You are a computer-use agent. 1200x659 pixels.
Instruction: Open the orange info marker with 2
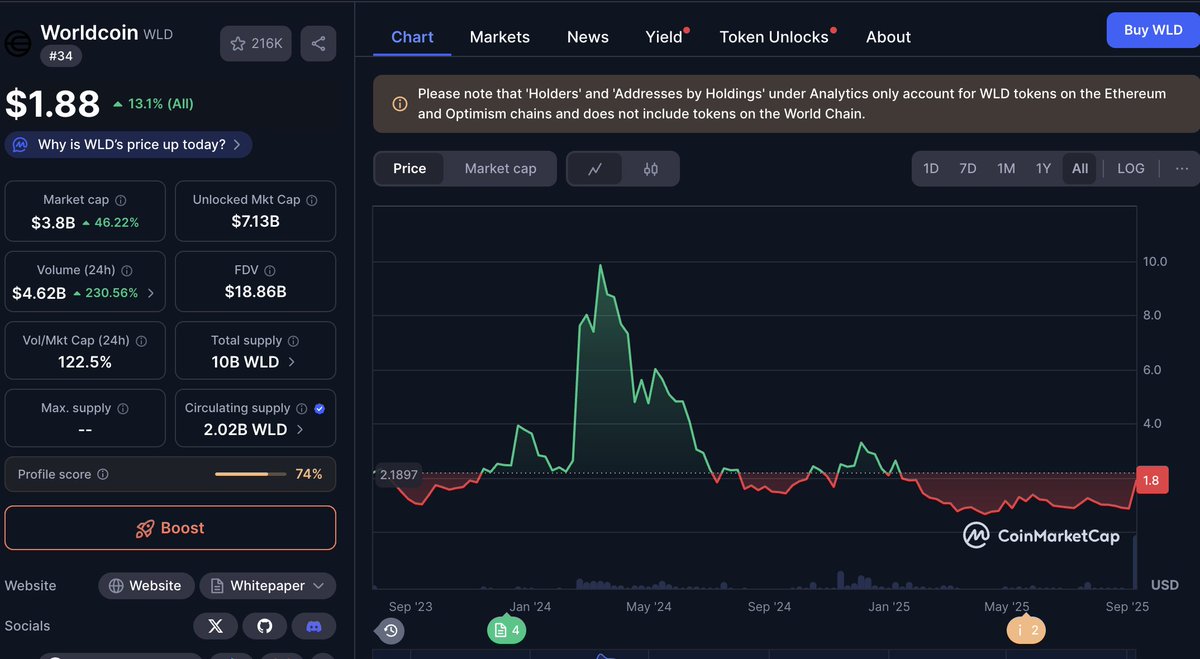click(x=1026, y=630)
